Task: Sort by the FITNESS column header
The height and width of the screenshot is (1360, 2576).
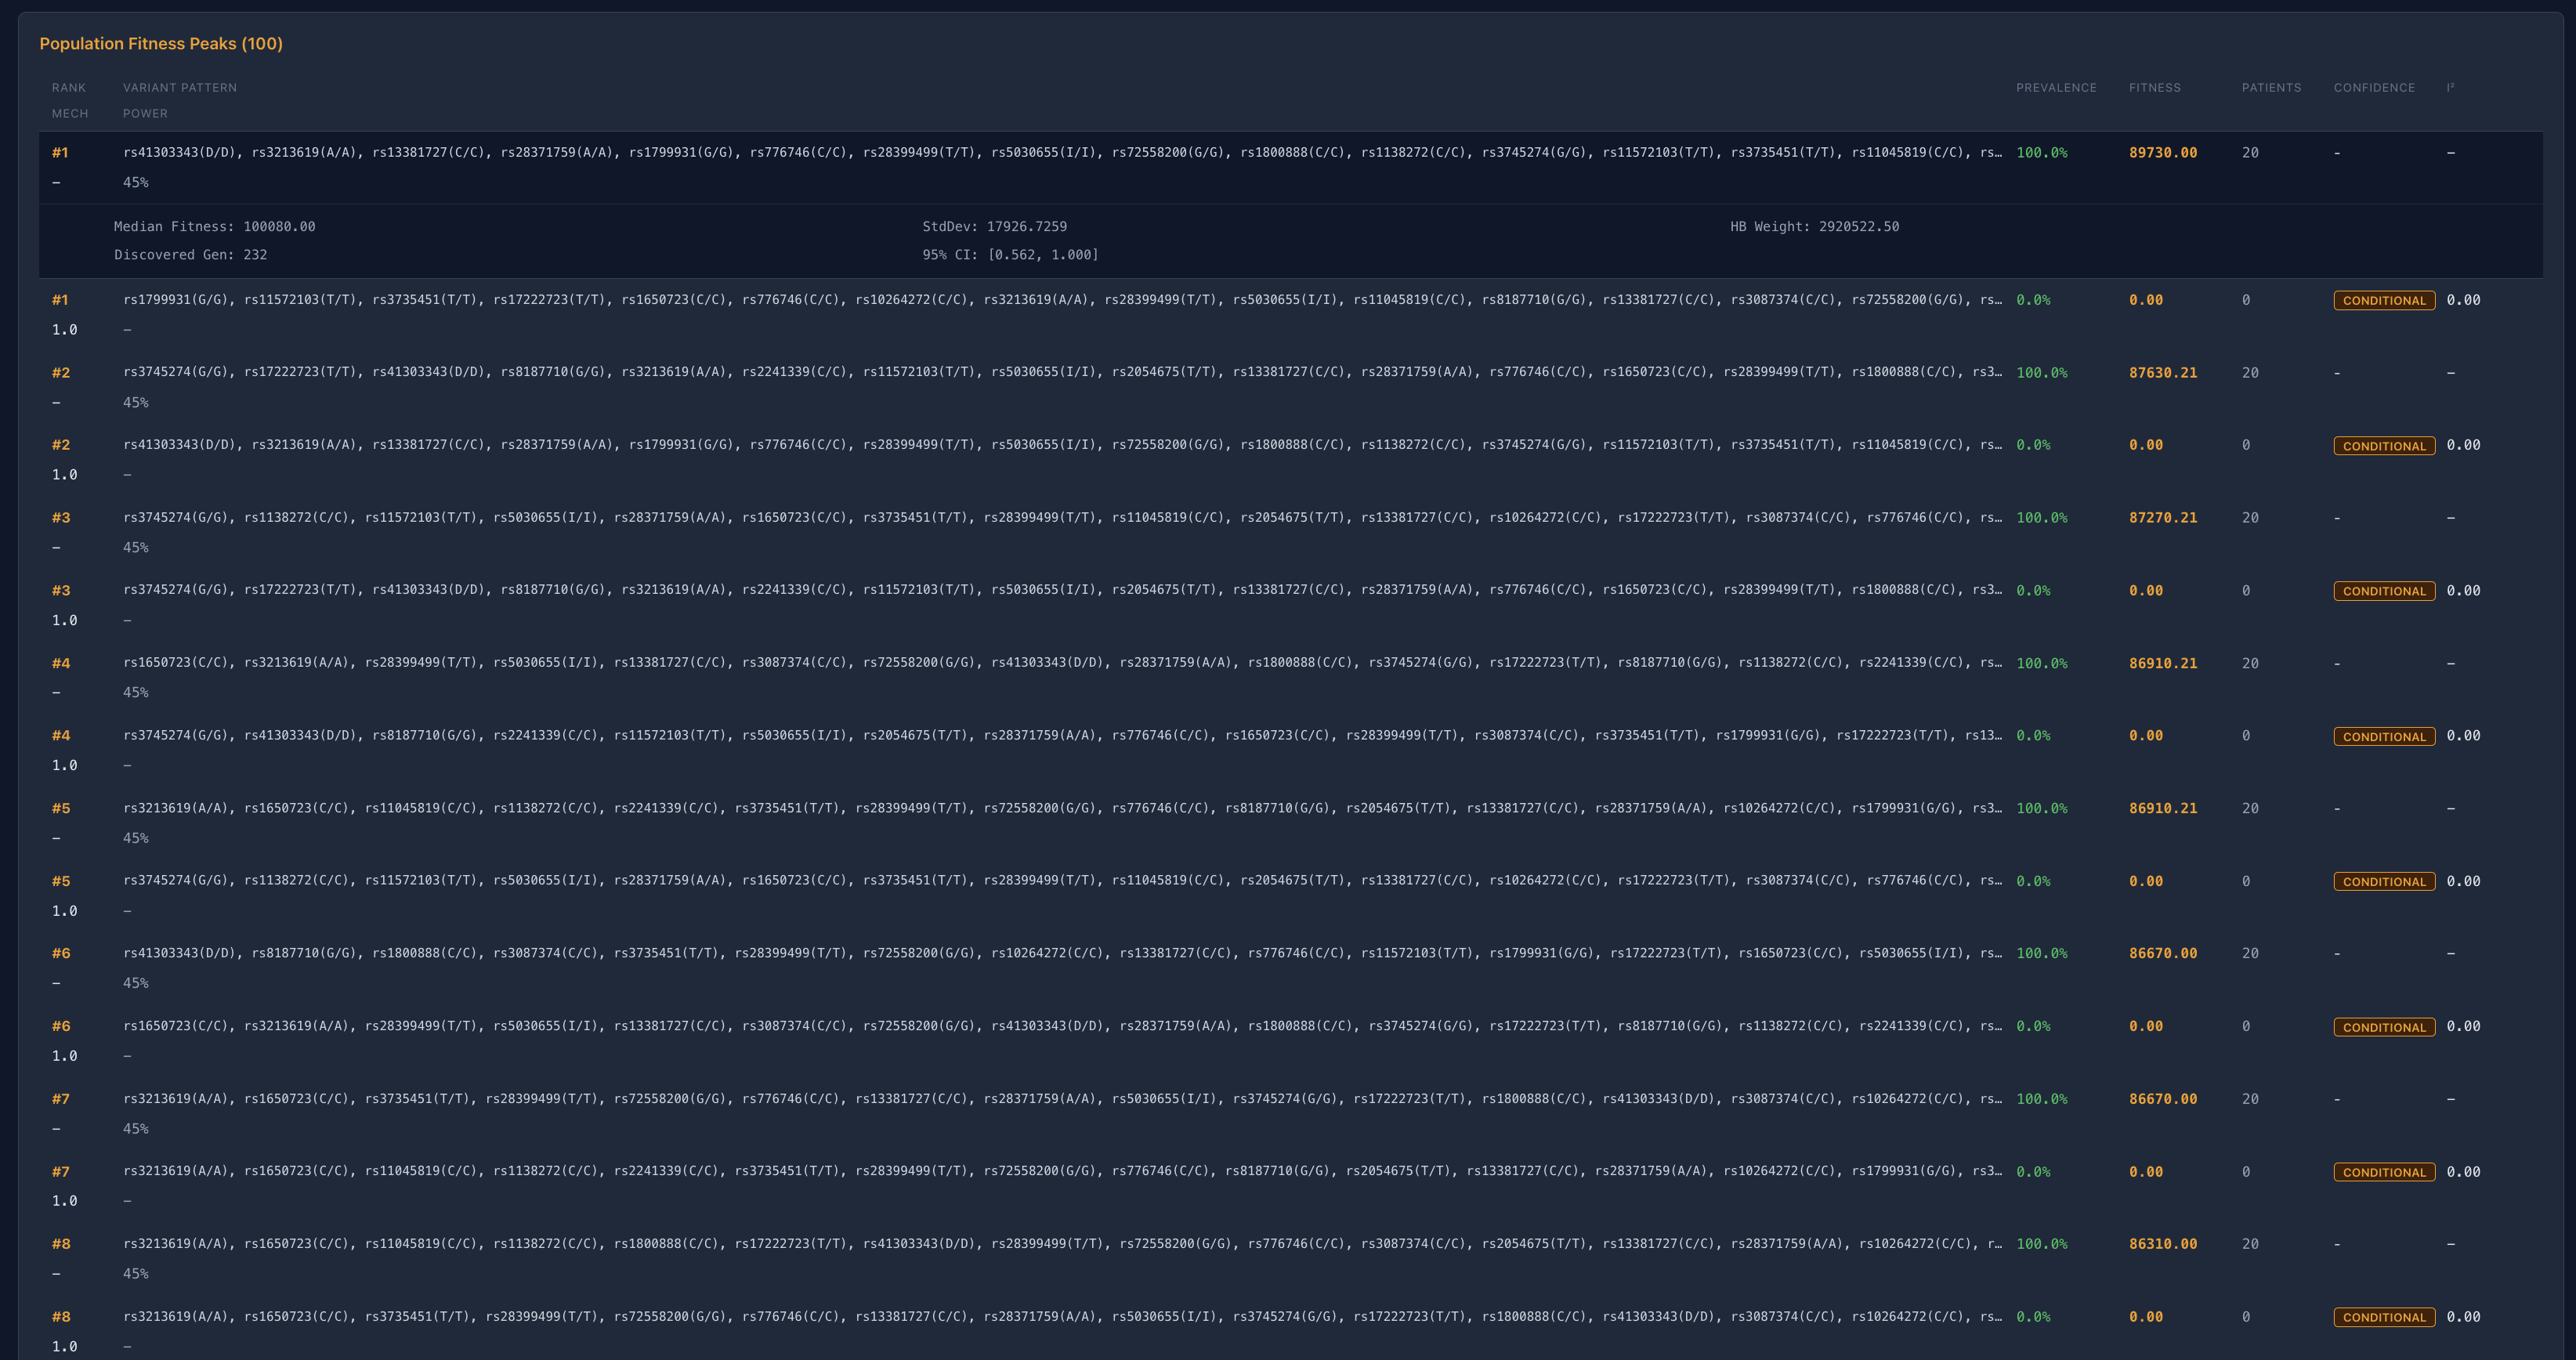Action: (x=2154, y=88)
